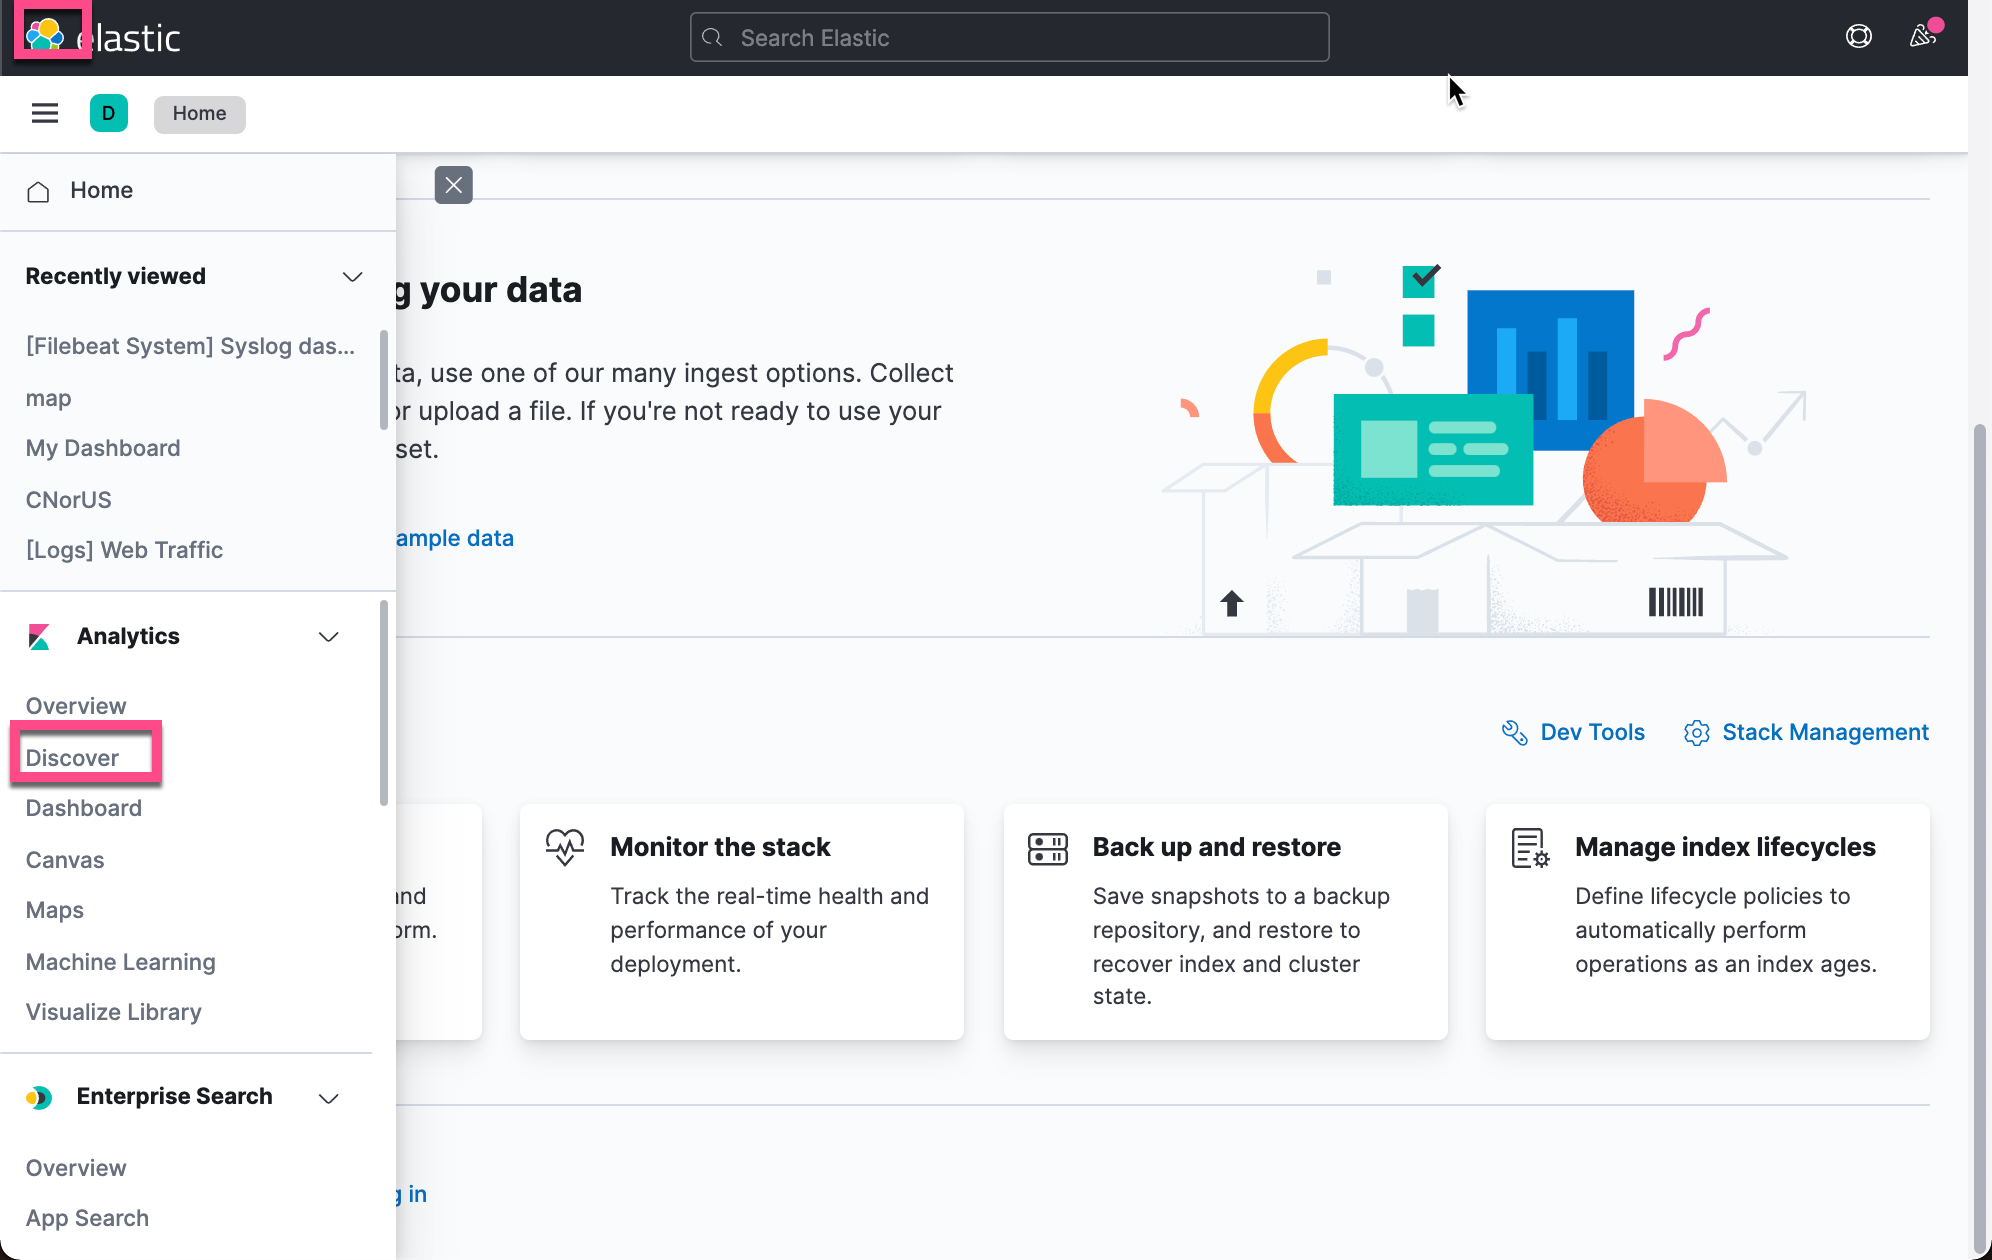Open Discover in the Analytics menu
The width and height of the screenshot is (1992, 1260).
pyautogui.click(x=72, y=757)
